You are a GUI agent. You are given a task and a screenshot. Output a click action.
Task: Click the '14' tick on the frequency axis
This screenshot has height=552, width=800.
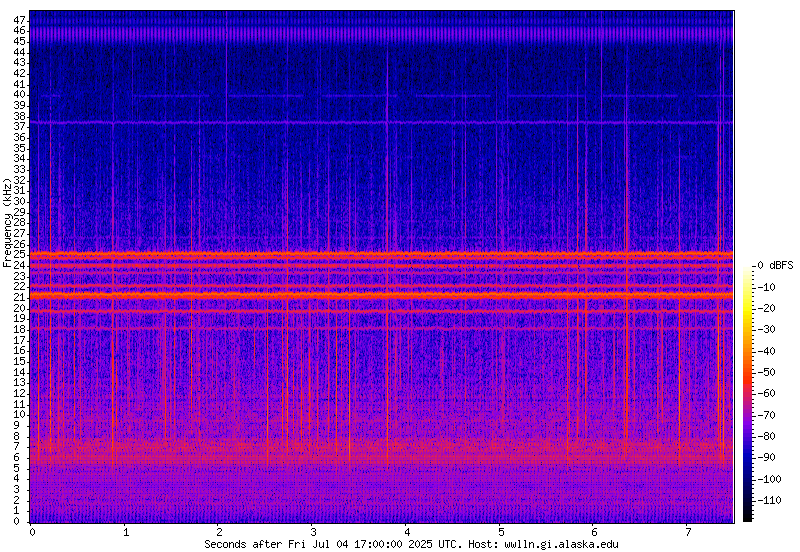[20, 372]
